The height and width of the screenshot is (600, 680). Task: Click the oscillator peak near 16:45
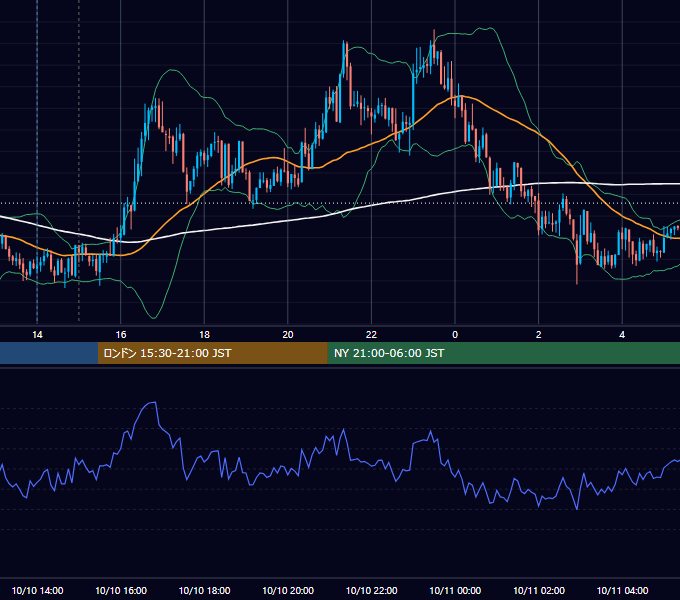(x=153, y=403)
